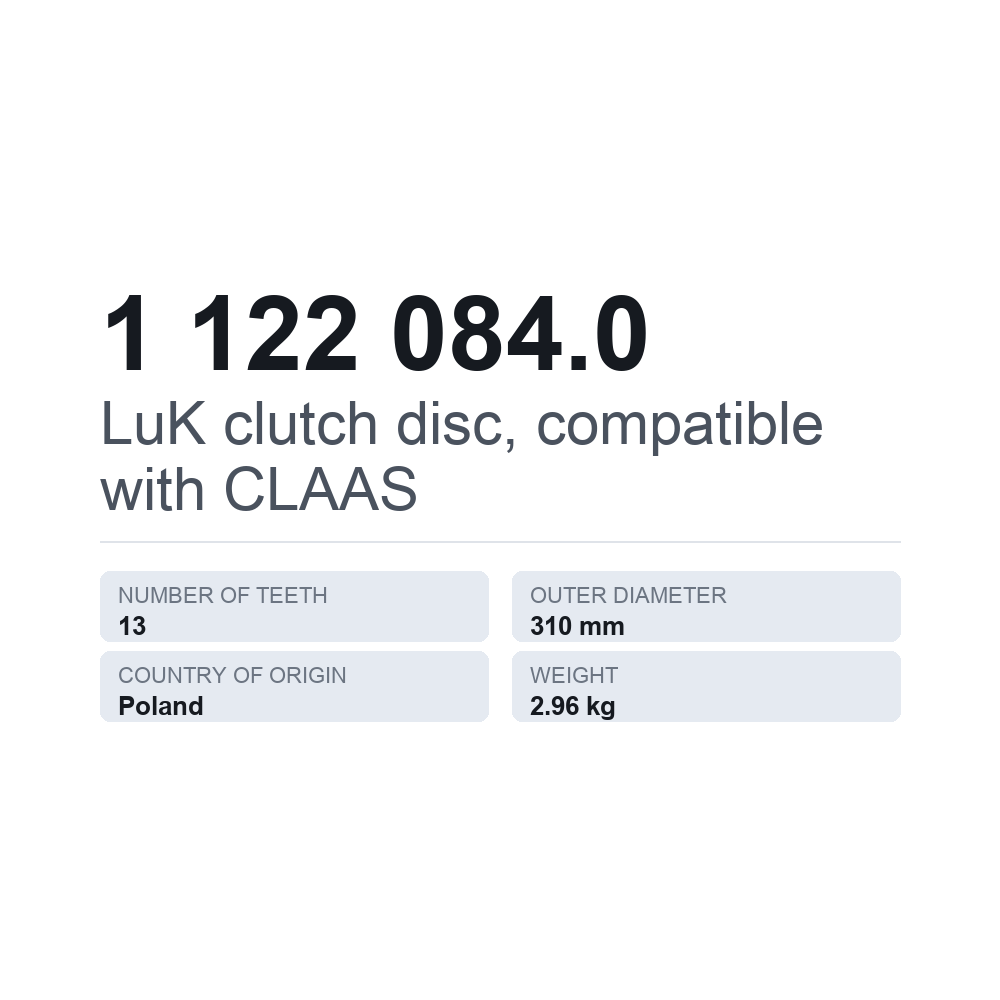Click the OUTER DIAMETER label

[628, 595]
